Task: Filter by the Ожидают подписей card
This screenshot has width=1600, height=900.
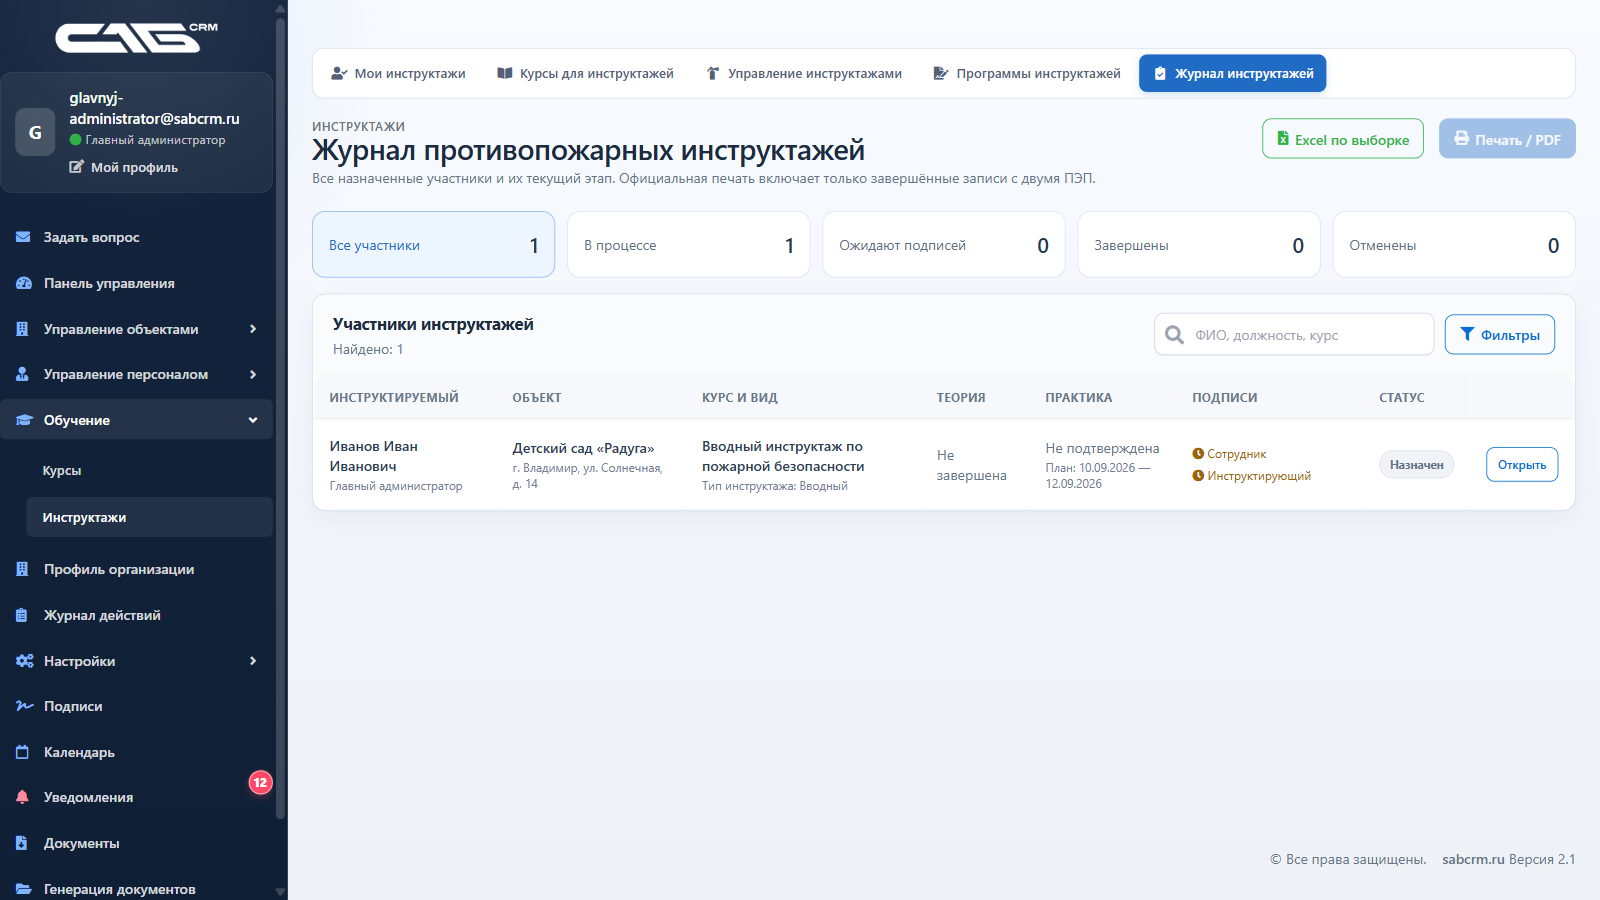Action: pyautogui.click(x=944, y=245)
